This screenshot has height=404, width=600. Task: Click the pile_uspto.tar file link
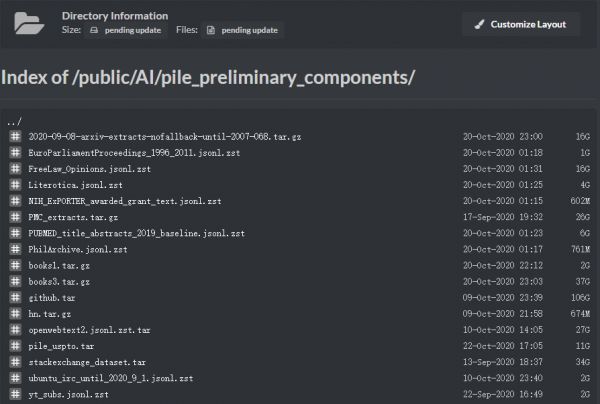[61, 346]
